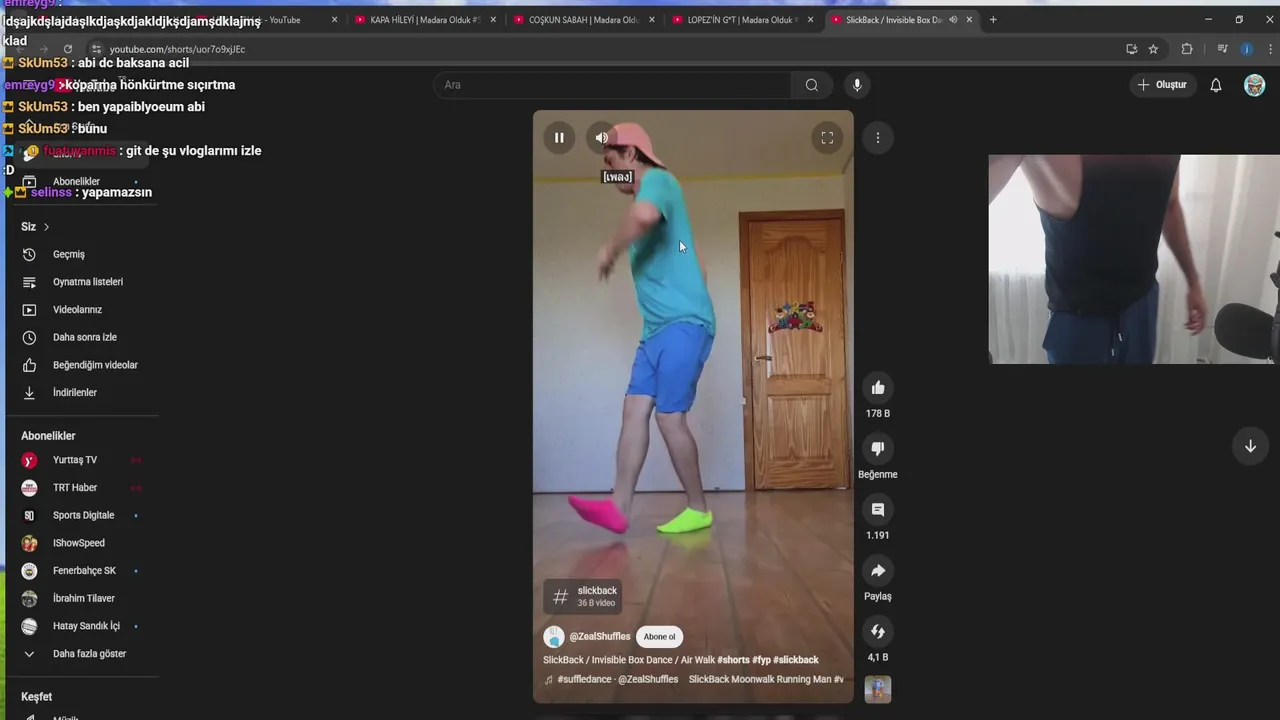Open a new browser tab
Screen dimensions: 1280x720
coord(993,20)
